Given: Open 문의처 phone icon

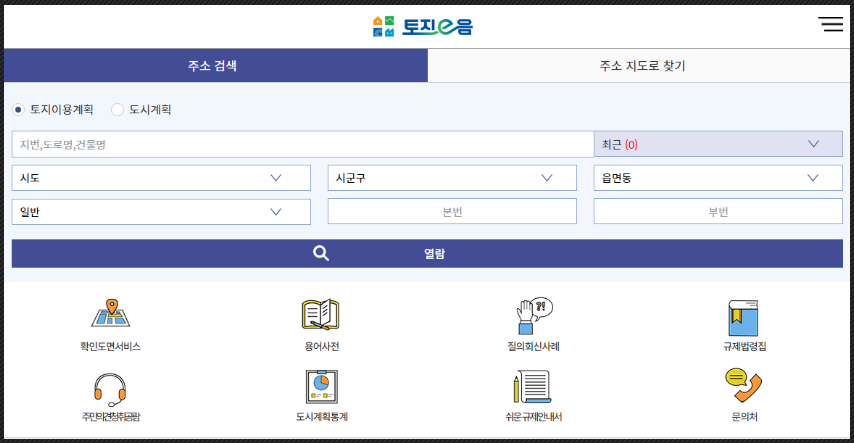Looking at the screenshot, I should pyautogui.click(x=743, y=385).
